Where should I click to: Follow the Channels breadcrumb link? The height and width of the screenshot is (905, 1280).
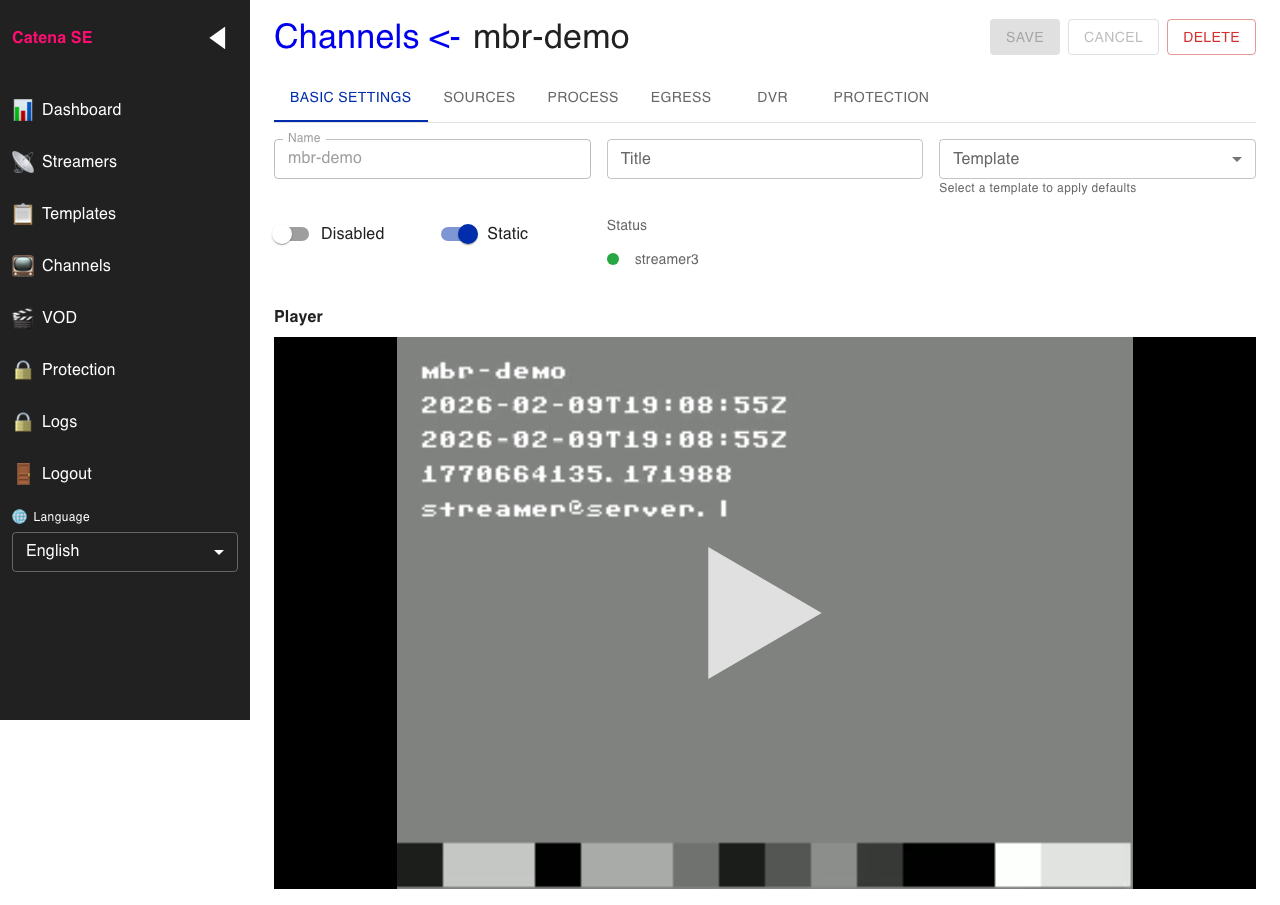[x=346, y=37]
